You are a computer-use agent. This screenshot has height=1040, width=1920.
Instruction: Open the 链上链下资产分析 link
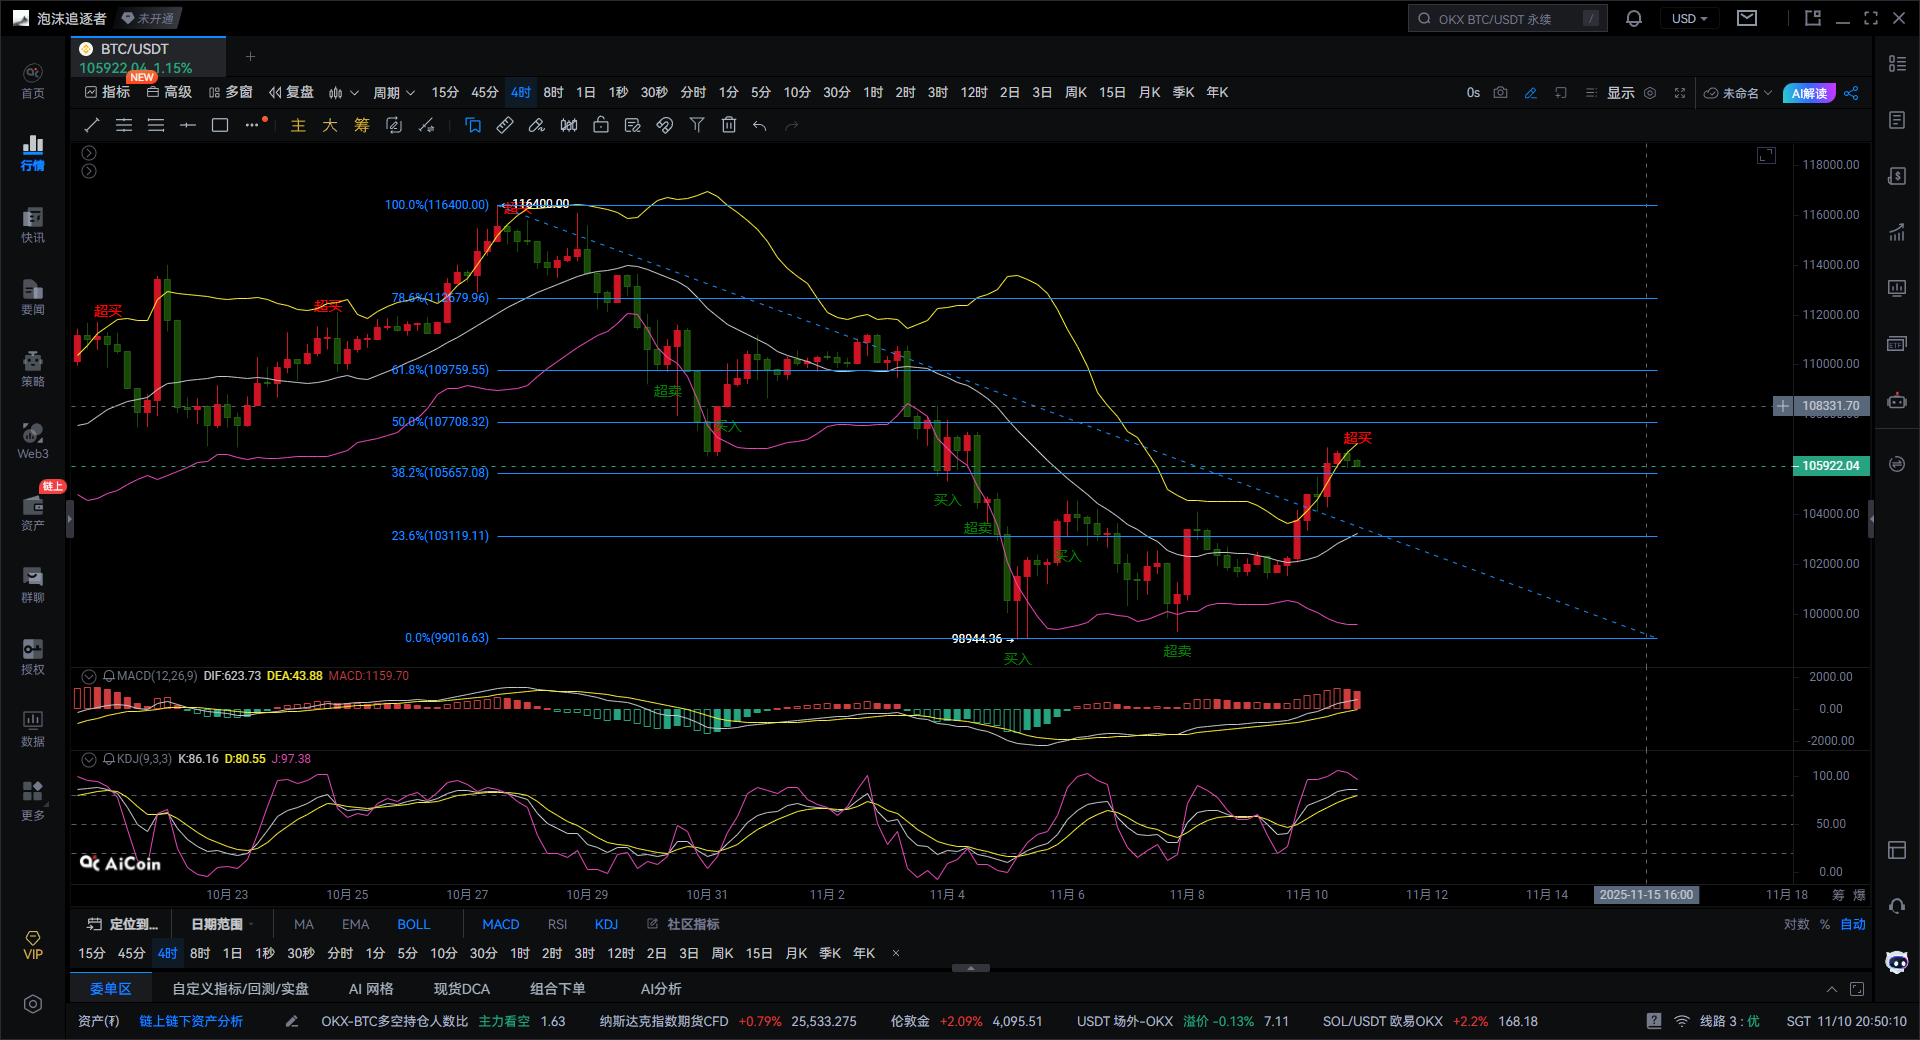coord(191,1021)
